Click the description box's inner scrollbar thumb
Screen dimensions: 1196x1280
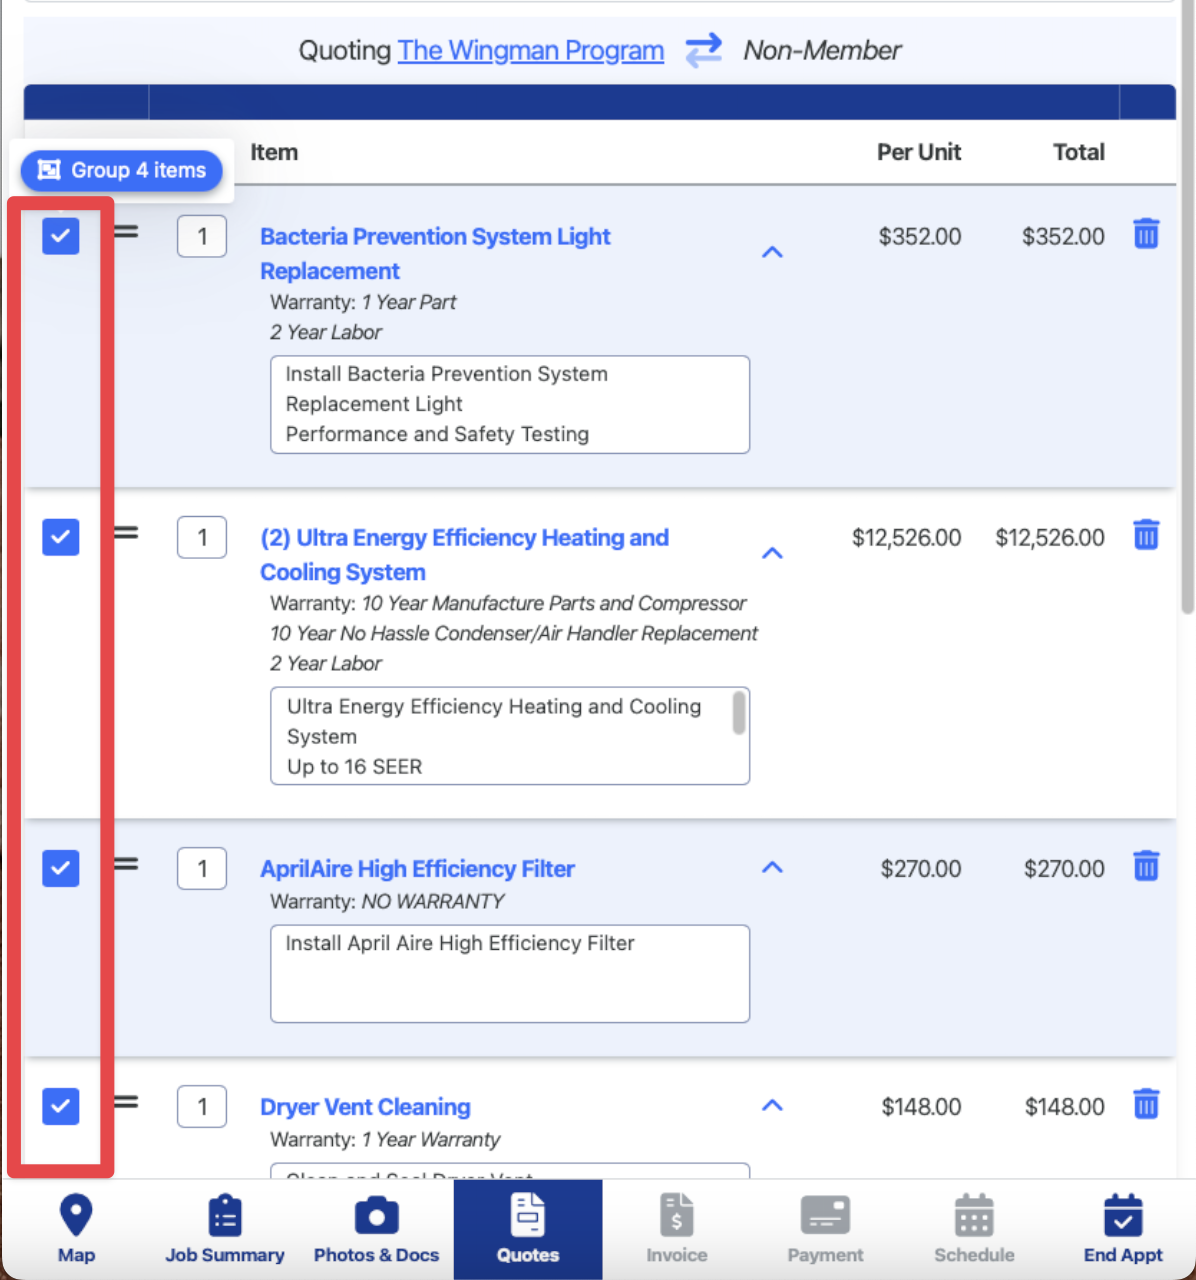click(739, 713)
